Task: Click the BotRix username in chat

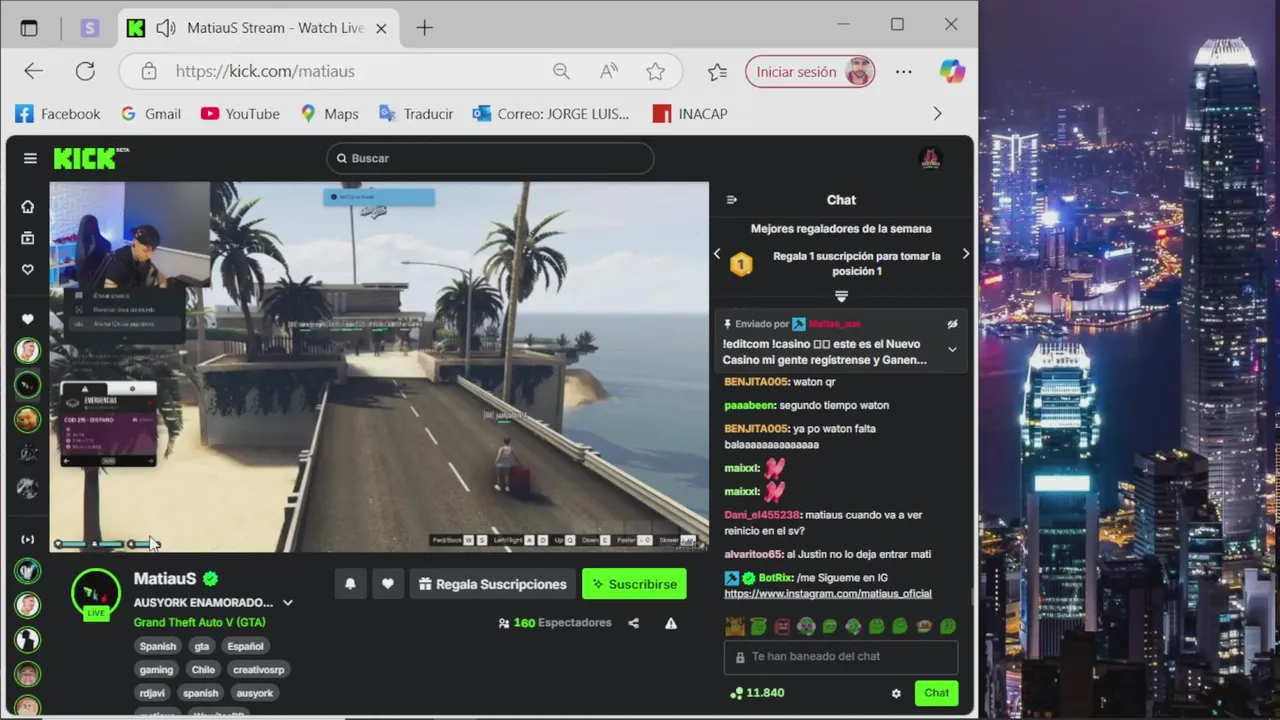Action: point(774,578)
